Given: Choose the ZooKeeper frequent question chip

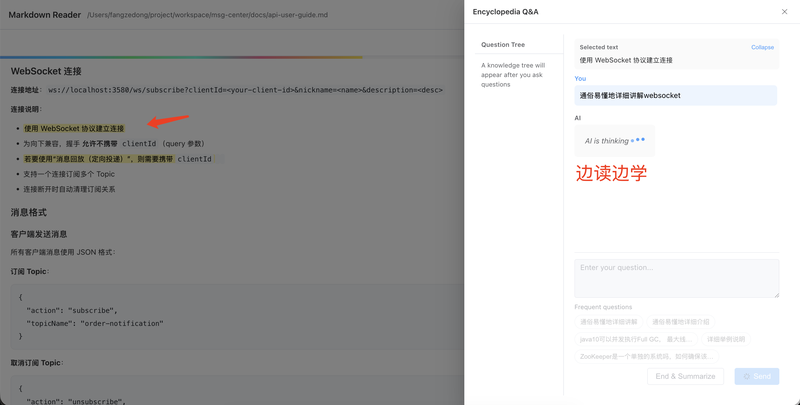Looking at the screenshot, I should point(646,357).
